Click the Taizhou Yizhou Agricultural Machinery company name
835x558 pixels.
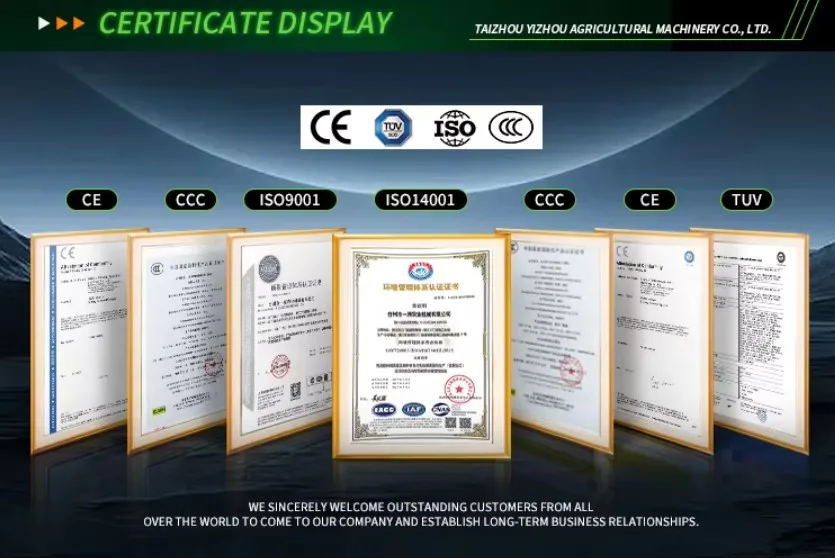click(x=621, y=29)
